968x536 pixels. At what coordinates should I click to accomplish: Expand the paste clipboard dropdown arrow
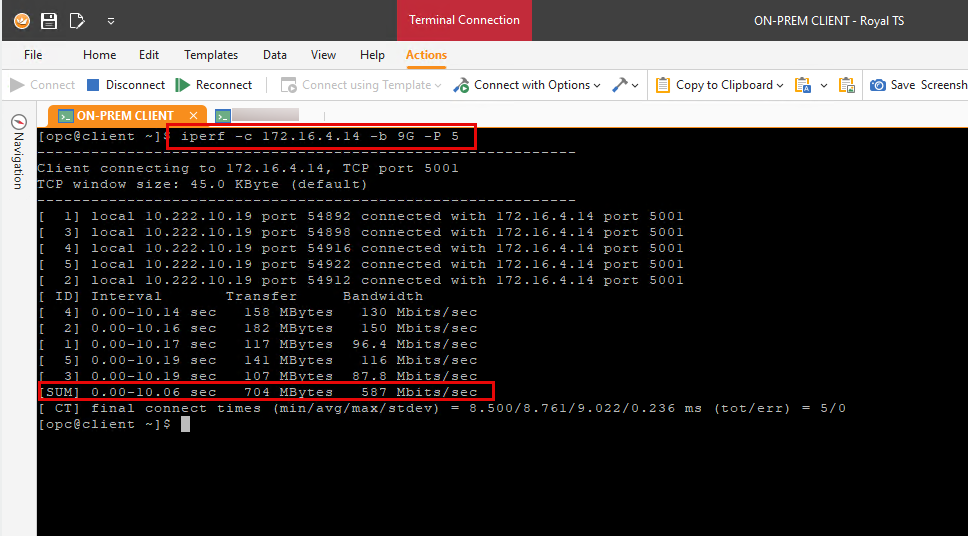pyautogui.click(x=824, y=85)
